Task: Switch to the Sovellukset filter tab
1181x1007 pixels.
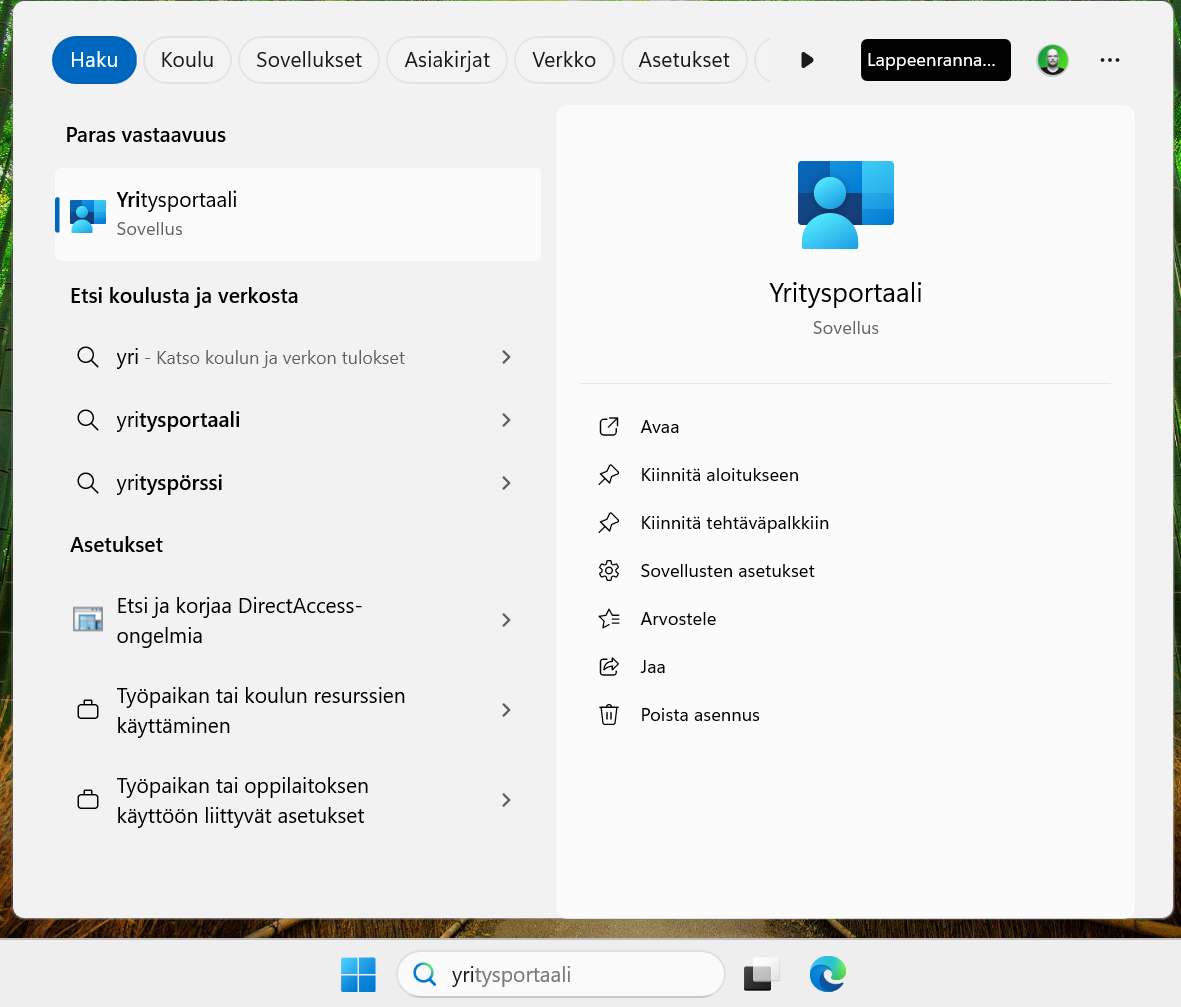Action: pos(309,60)
